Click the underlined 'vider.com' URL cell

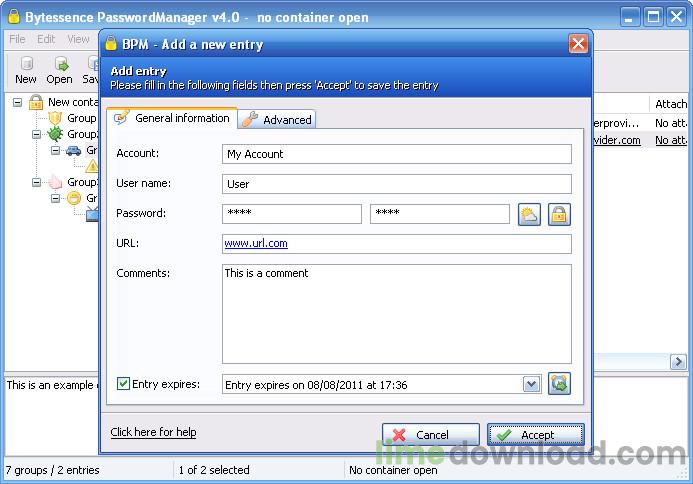617,140
